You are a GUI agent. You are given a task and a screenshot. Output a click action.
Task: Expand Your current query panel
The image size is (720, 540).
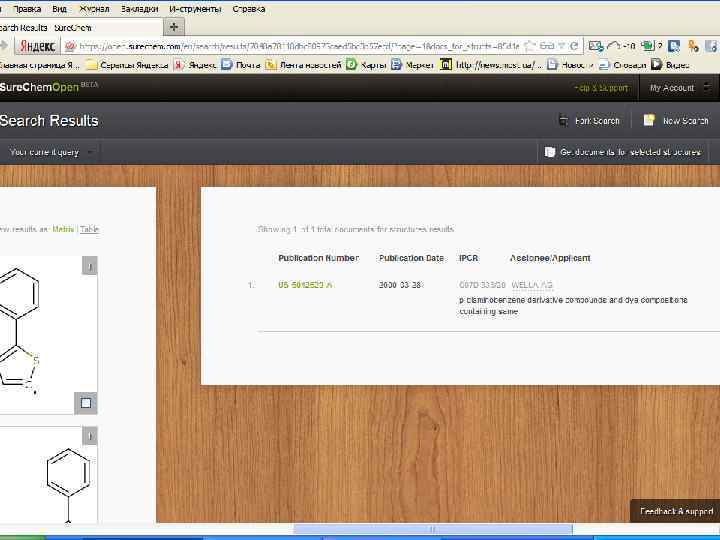tap(51, 152)
